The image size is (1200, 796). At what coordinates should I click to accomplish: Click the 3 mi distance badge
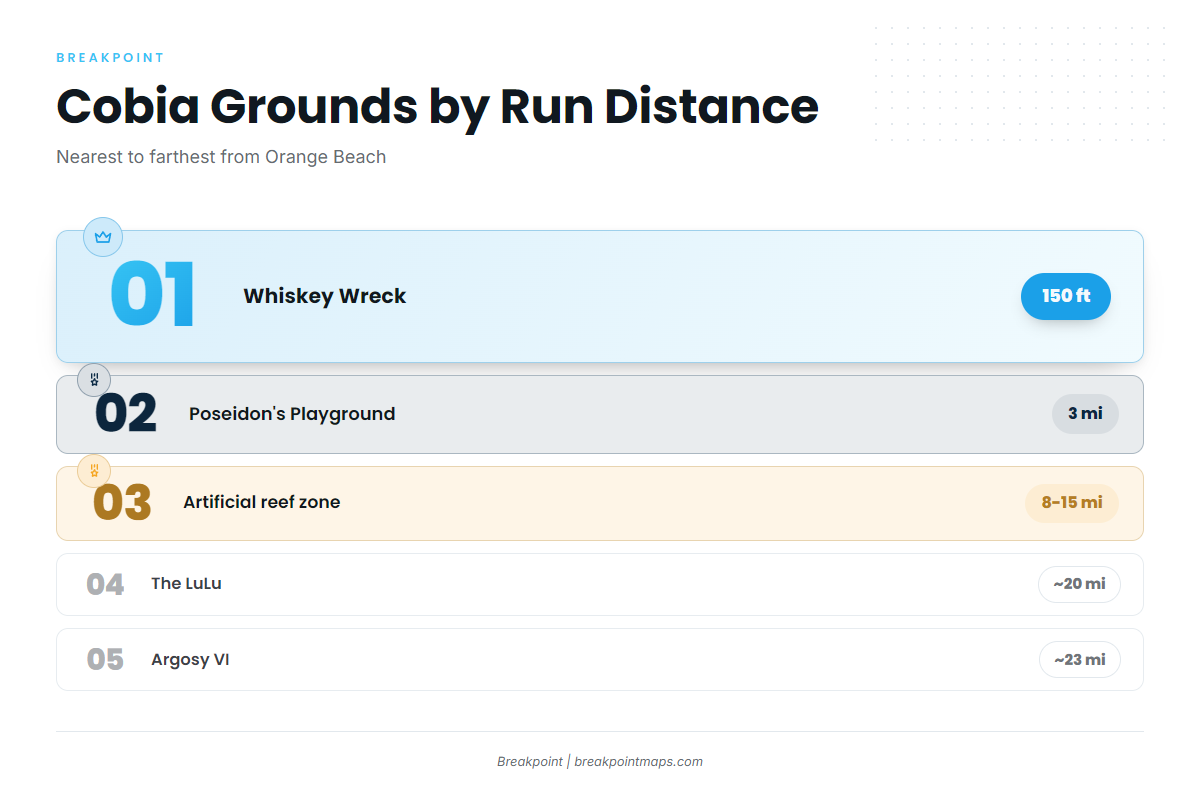pyautogui.click(x=1085, y=414)
